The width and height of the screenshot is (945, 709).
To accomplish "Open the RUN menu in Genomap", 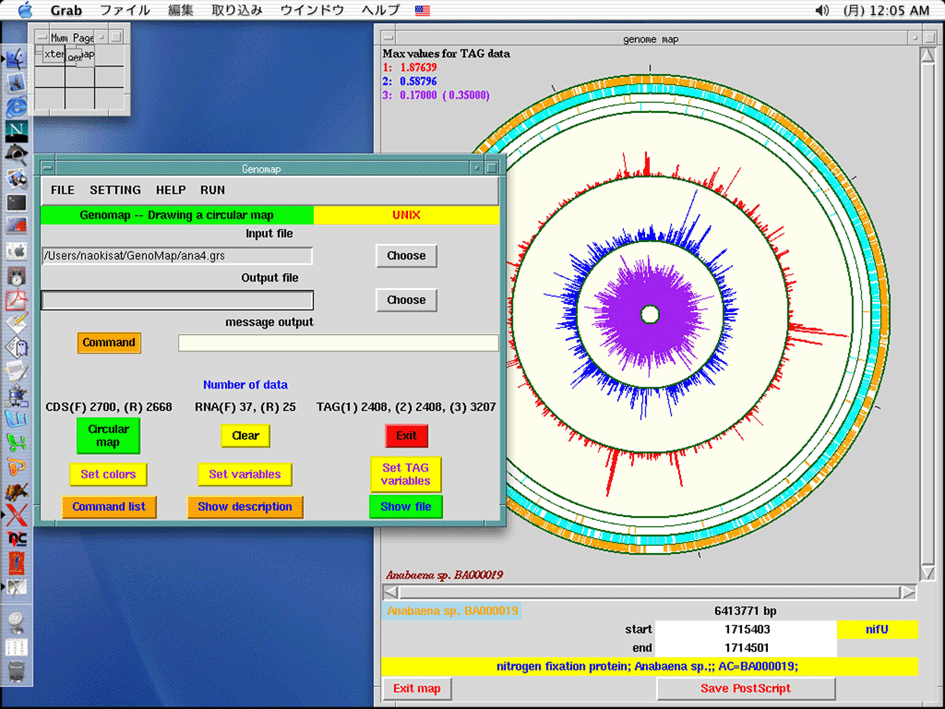I will point(212,190).
